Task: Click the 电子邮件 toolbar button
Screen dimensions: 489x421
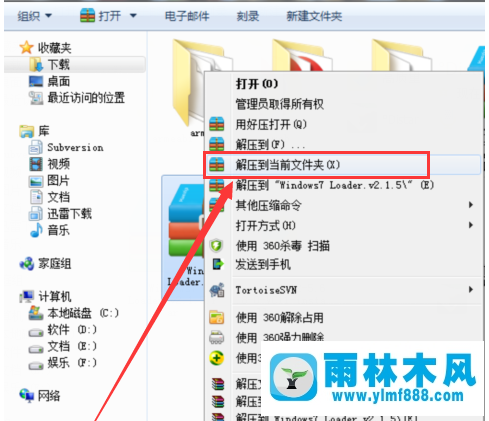Action: click(x=187, y=16)
